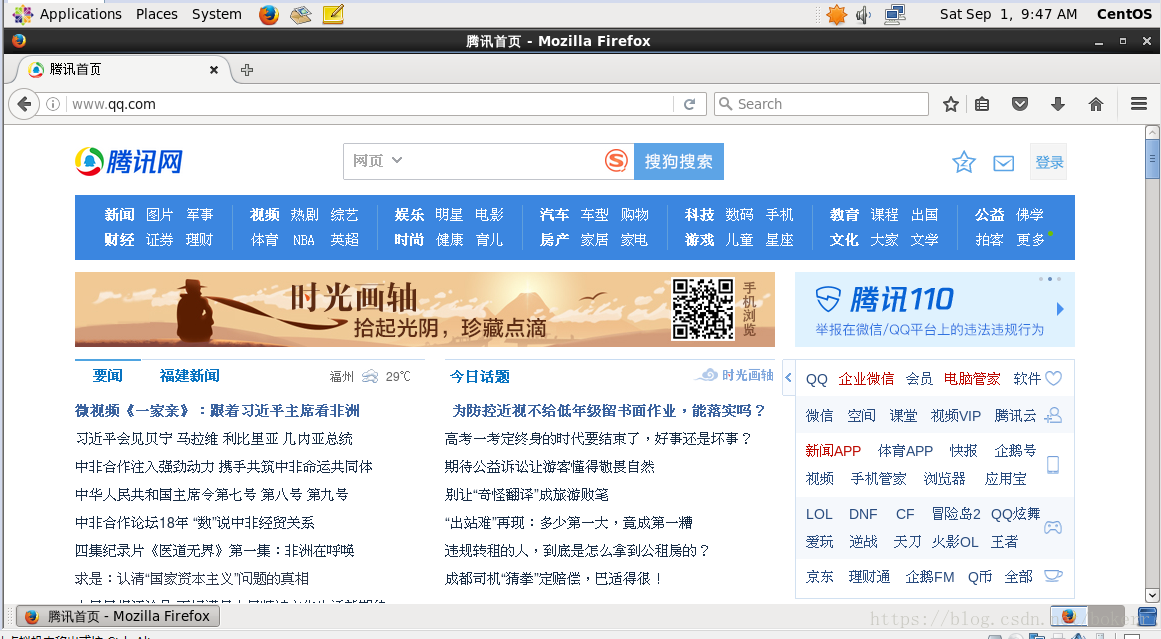Open the LOL game link
Screen dimensions: 1161x639
click(x=819, y=514)
